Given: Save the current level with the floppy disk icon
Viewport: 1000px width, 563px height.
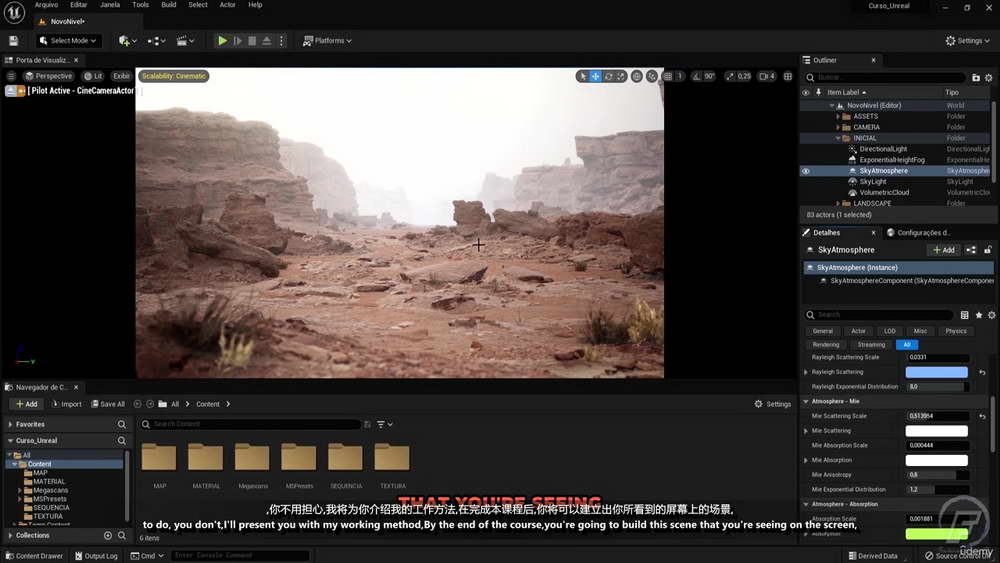Looking at the screenshot, I should coord(13,41).
